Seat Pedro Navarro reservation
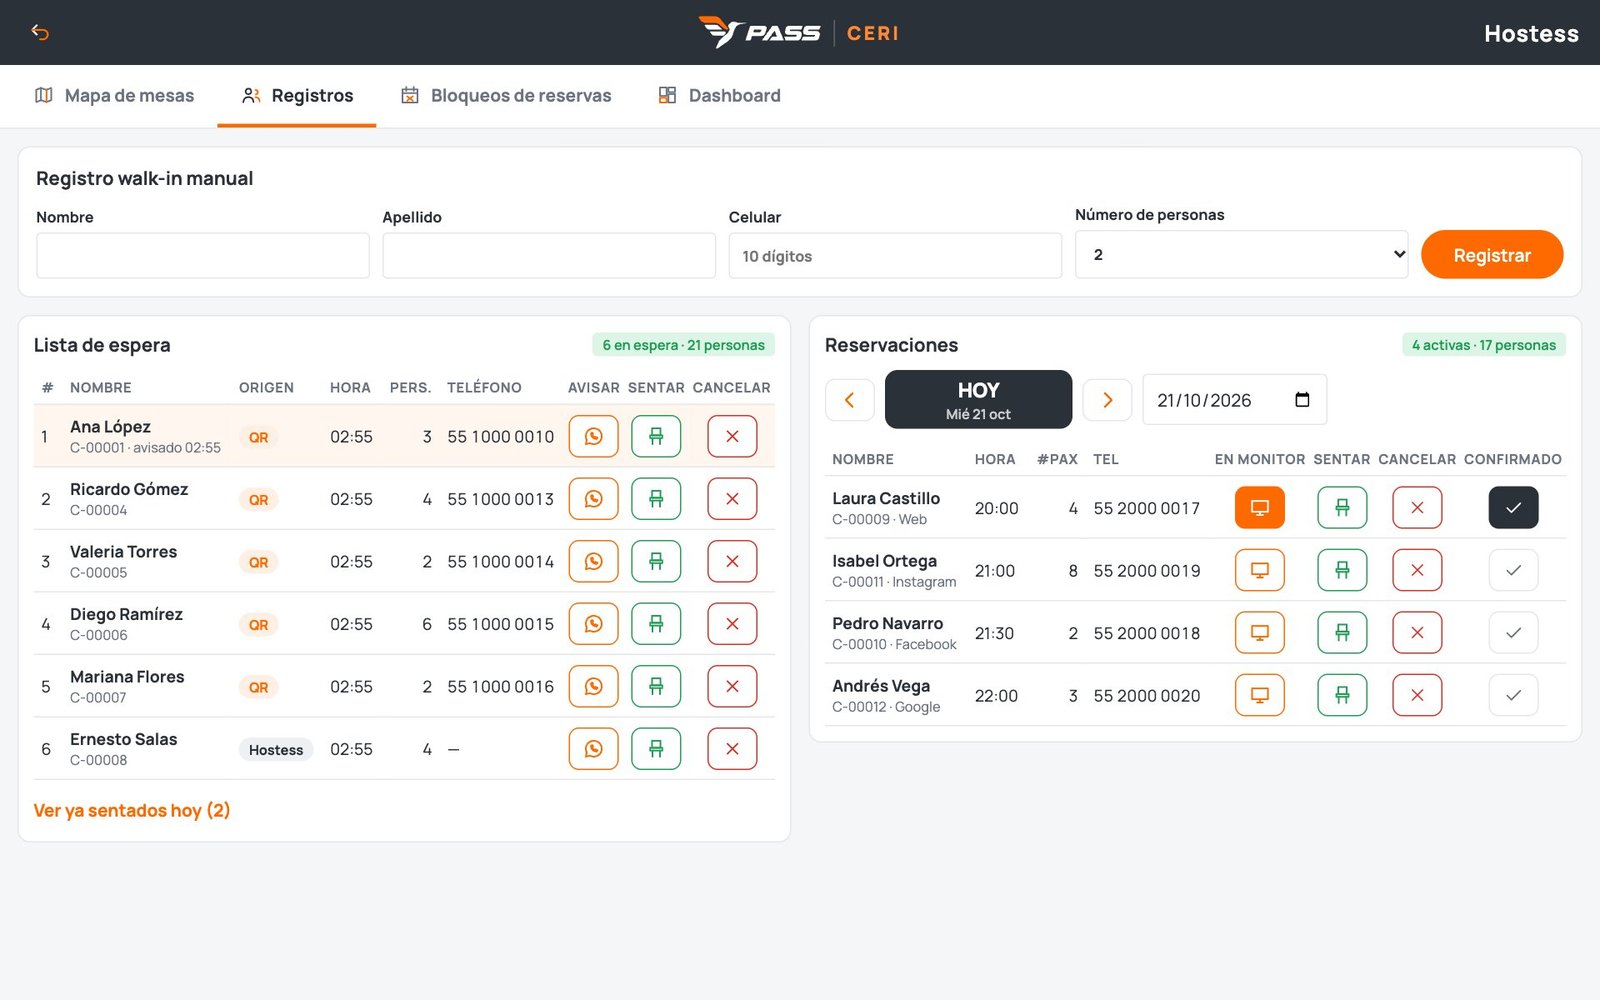The height and width of the screenshot is (1000, 1600). tap(1342, 633)
